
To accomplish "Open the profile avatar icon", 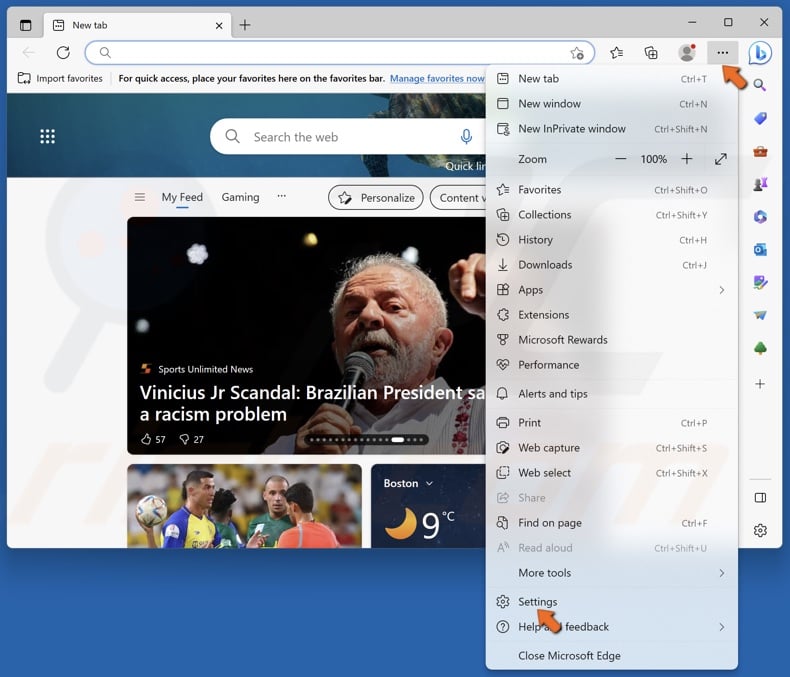I will (687, 52).
